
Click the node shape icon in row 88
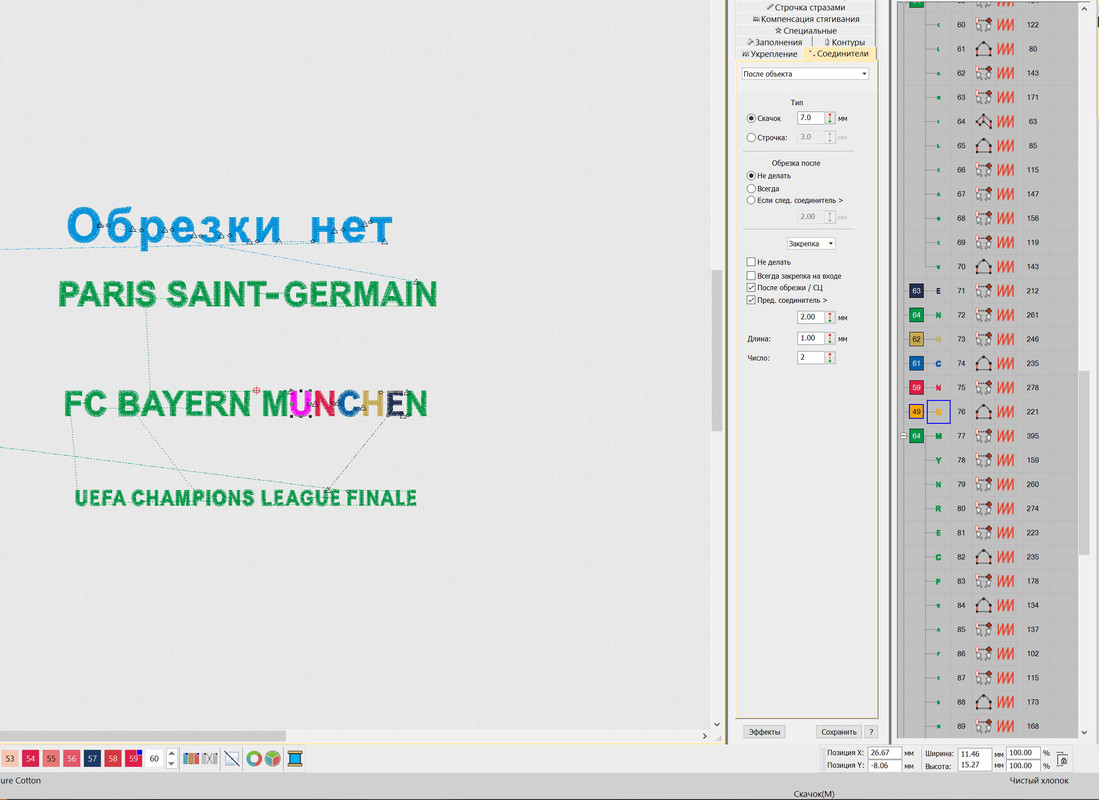983,702
